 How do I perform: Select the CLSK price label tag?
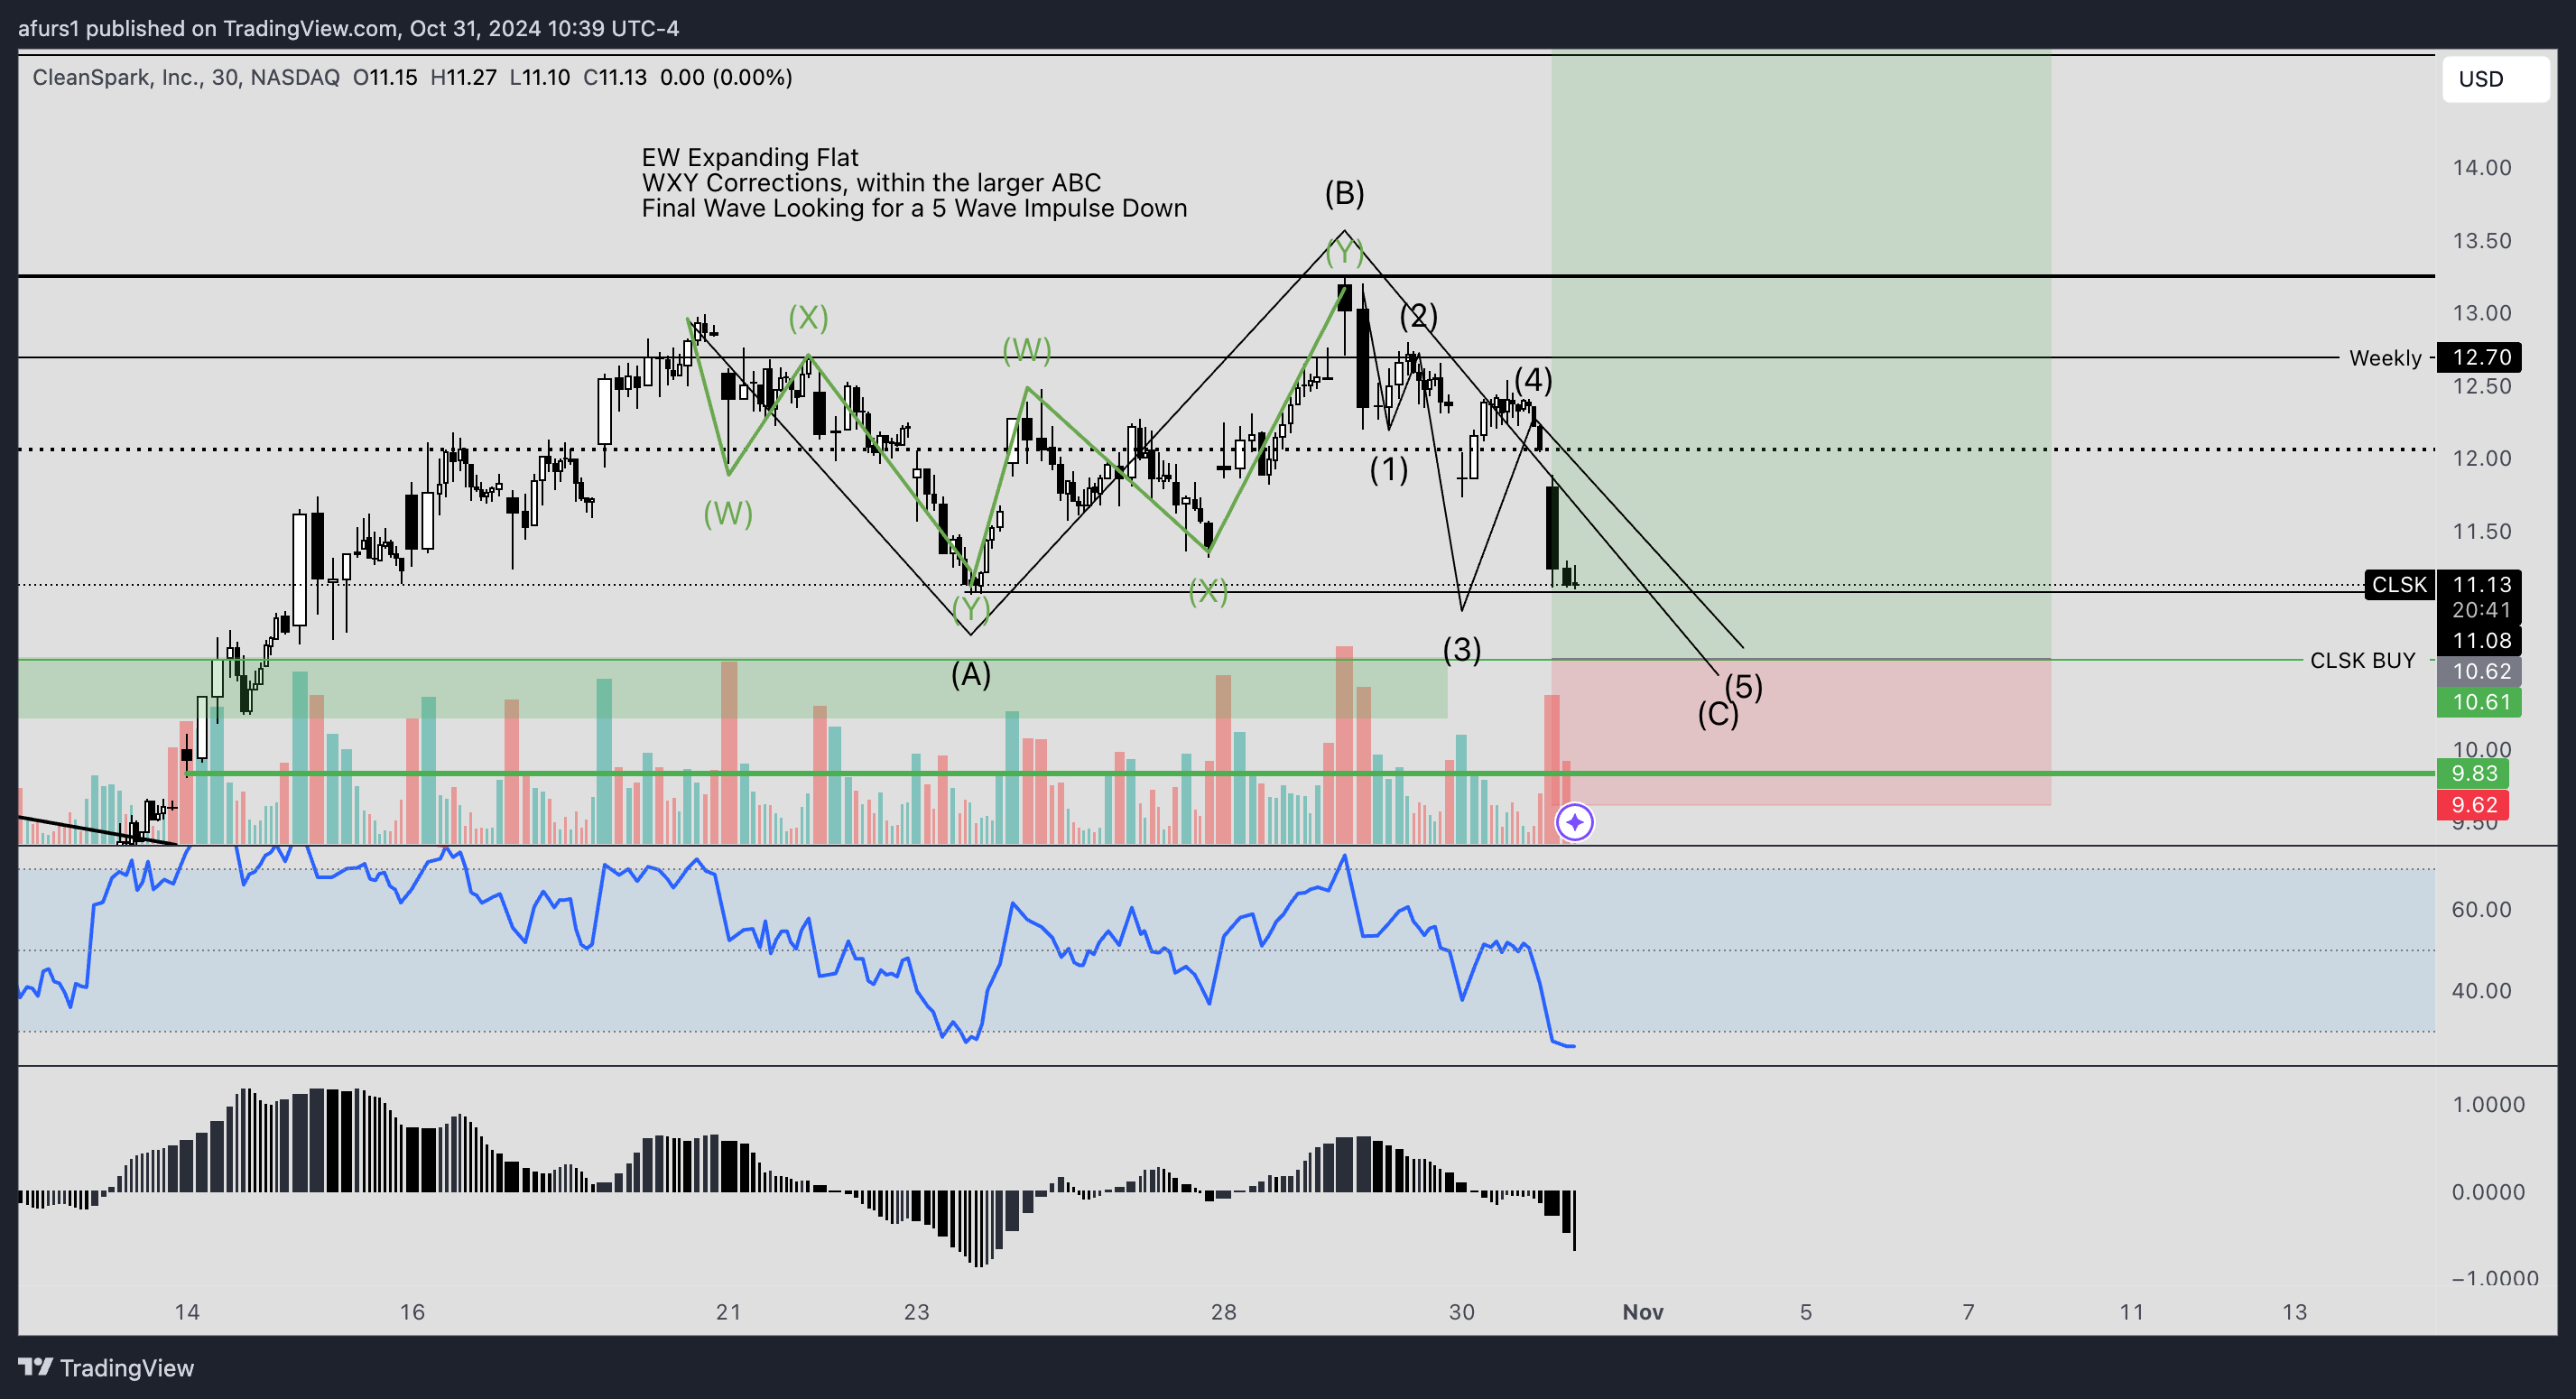[x=2399, y=584]
